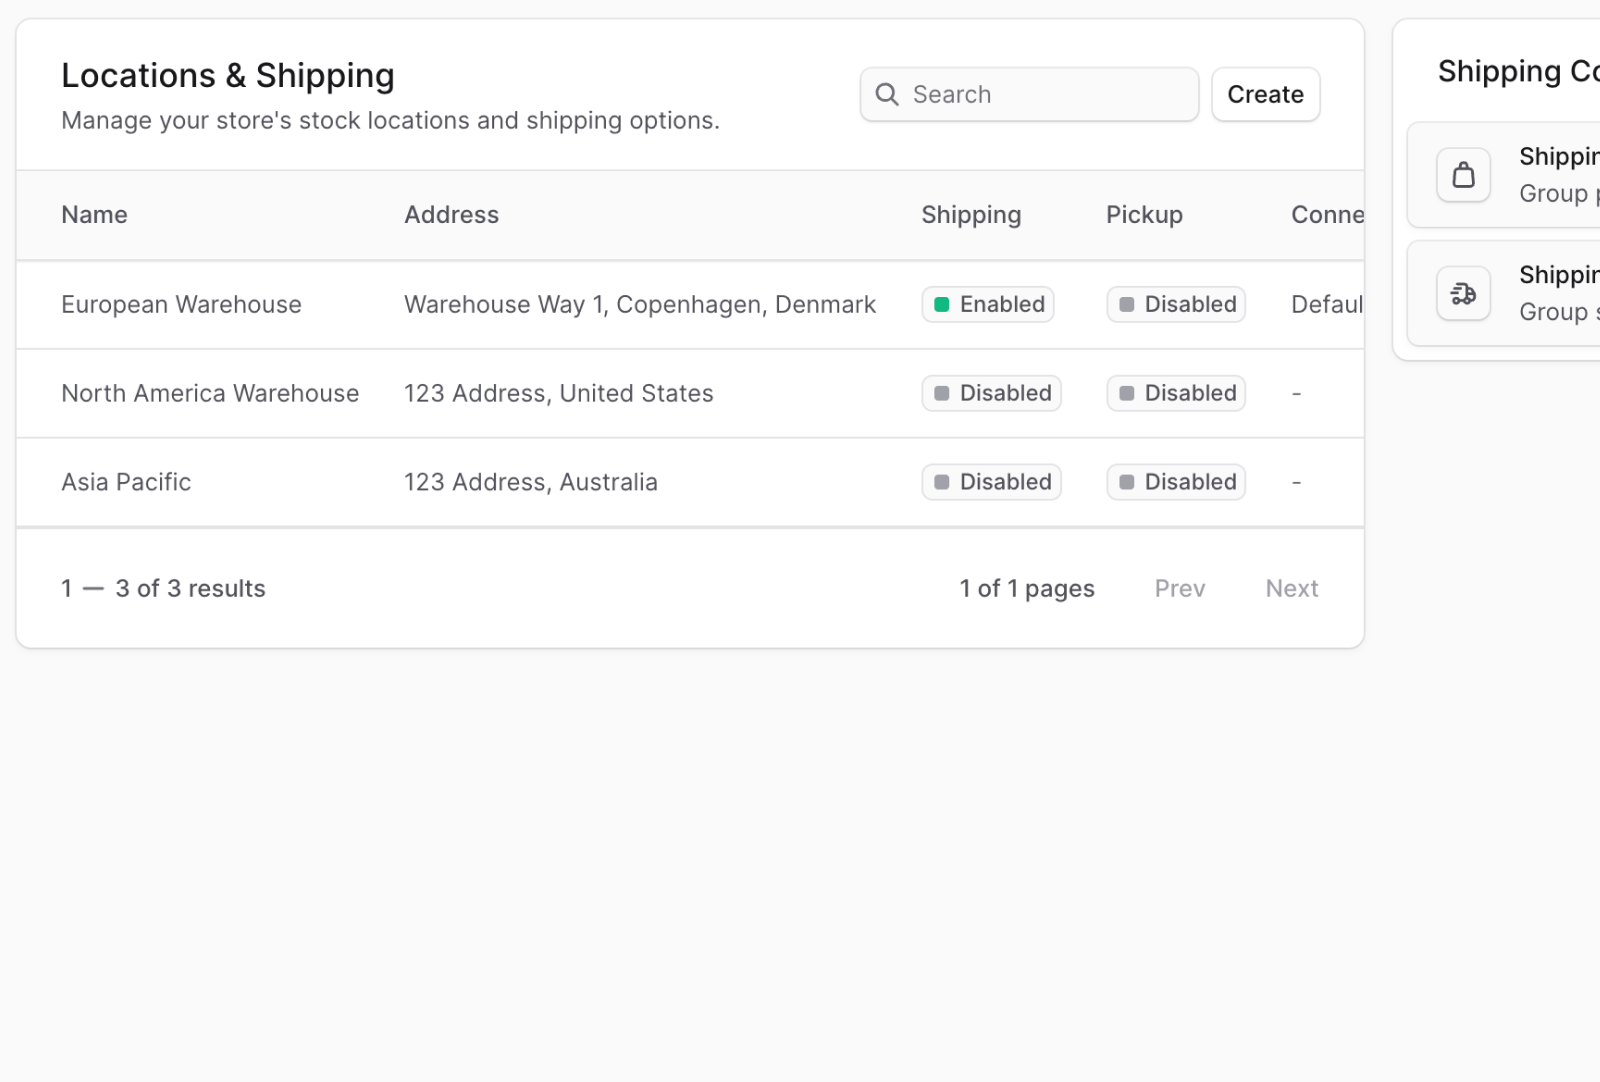Click the shopping bag icon on shipping card
Screen dimensions: 1600x1082
point(1463,175)
